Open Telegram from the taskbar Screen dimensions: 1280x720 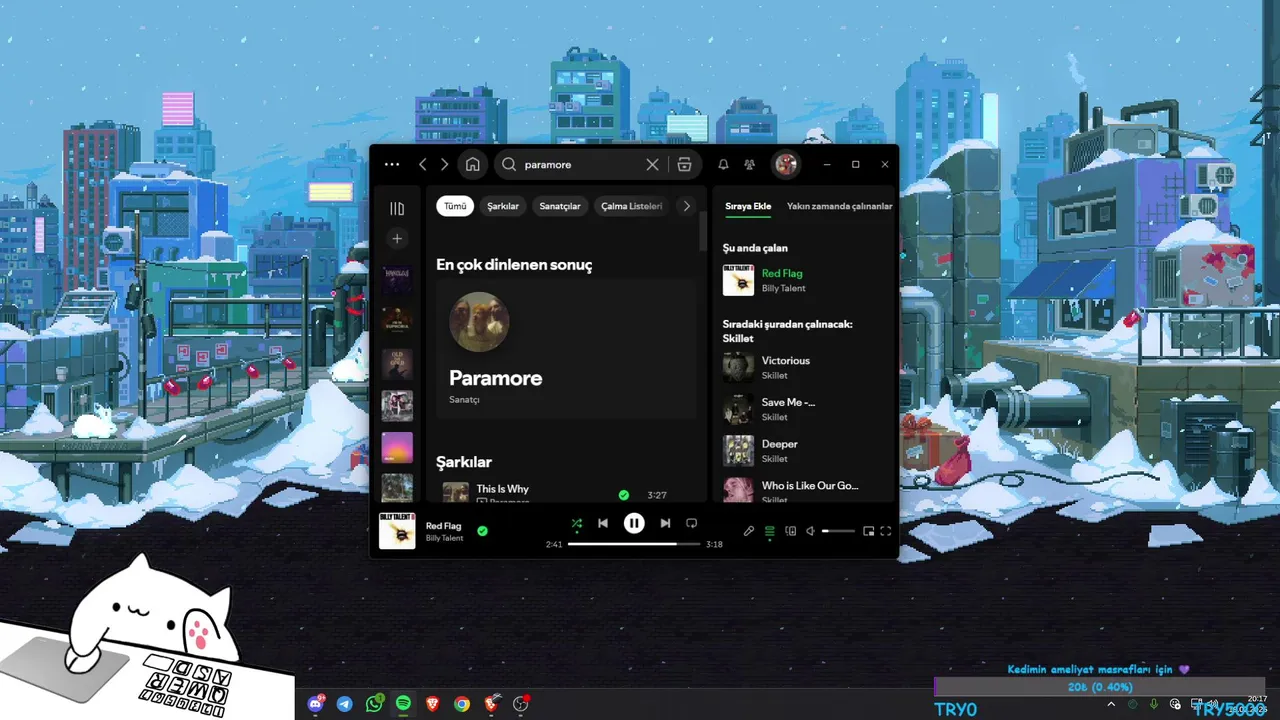(345, 704)
